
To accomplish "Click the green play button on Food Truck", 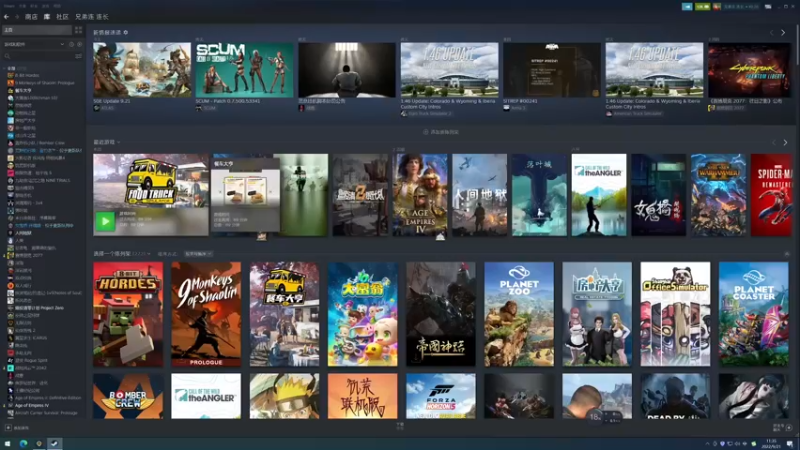I will 105,221.
